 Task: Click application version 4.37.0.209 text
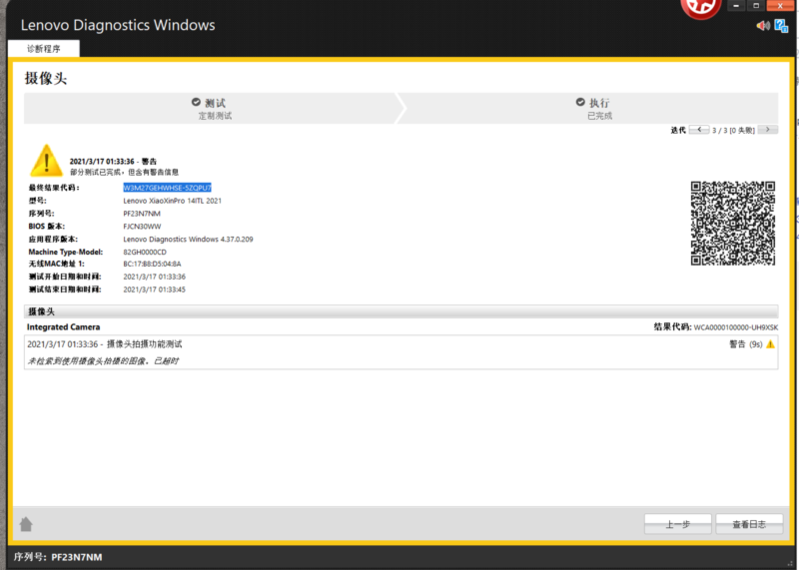coord(188,239)
